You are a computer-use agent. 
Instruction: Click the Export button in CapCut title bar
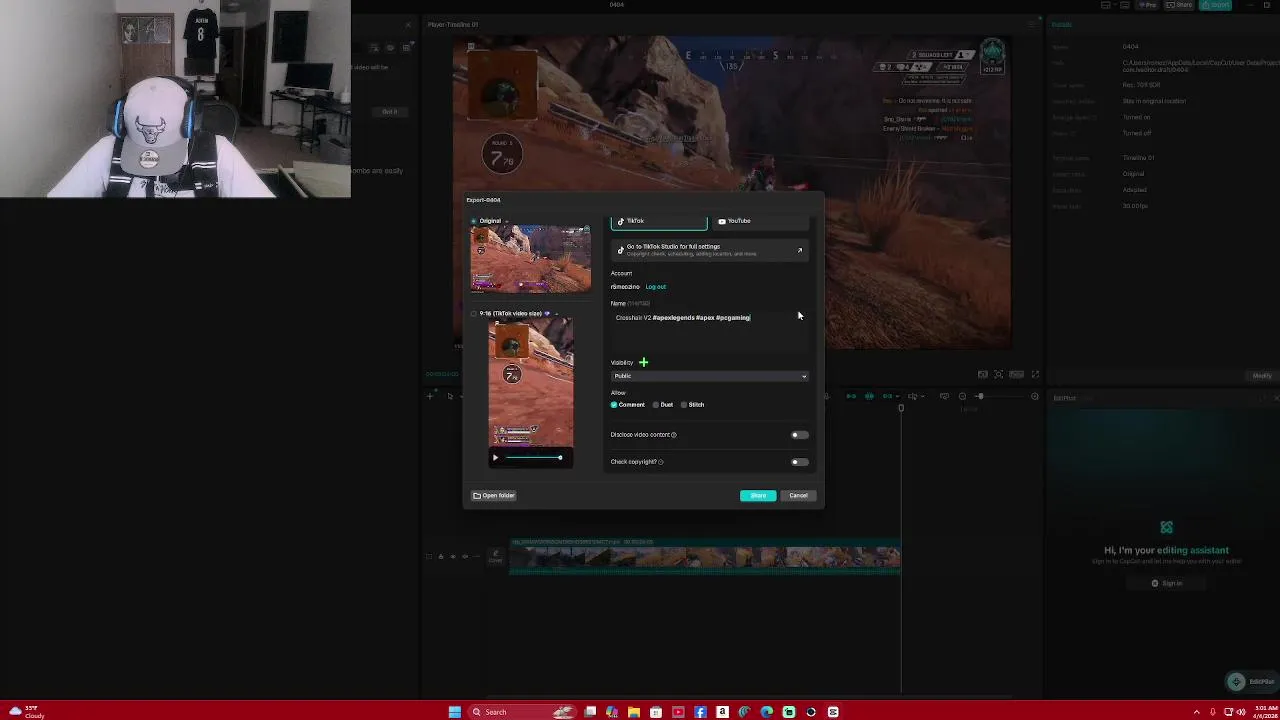coord(1216,5)
